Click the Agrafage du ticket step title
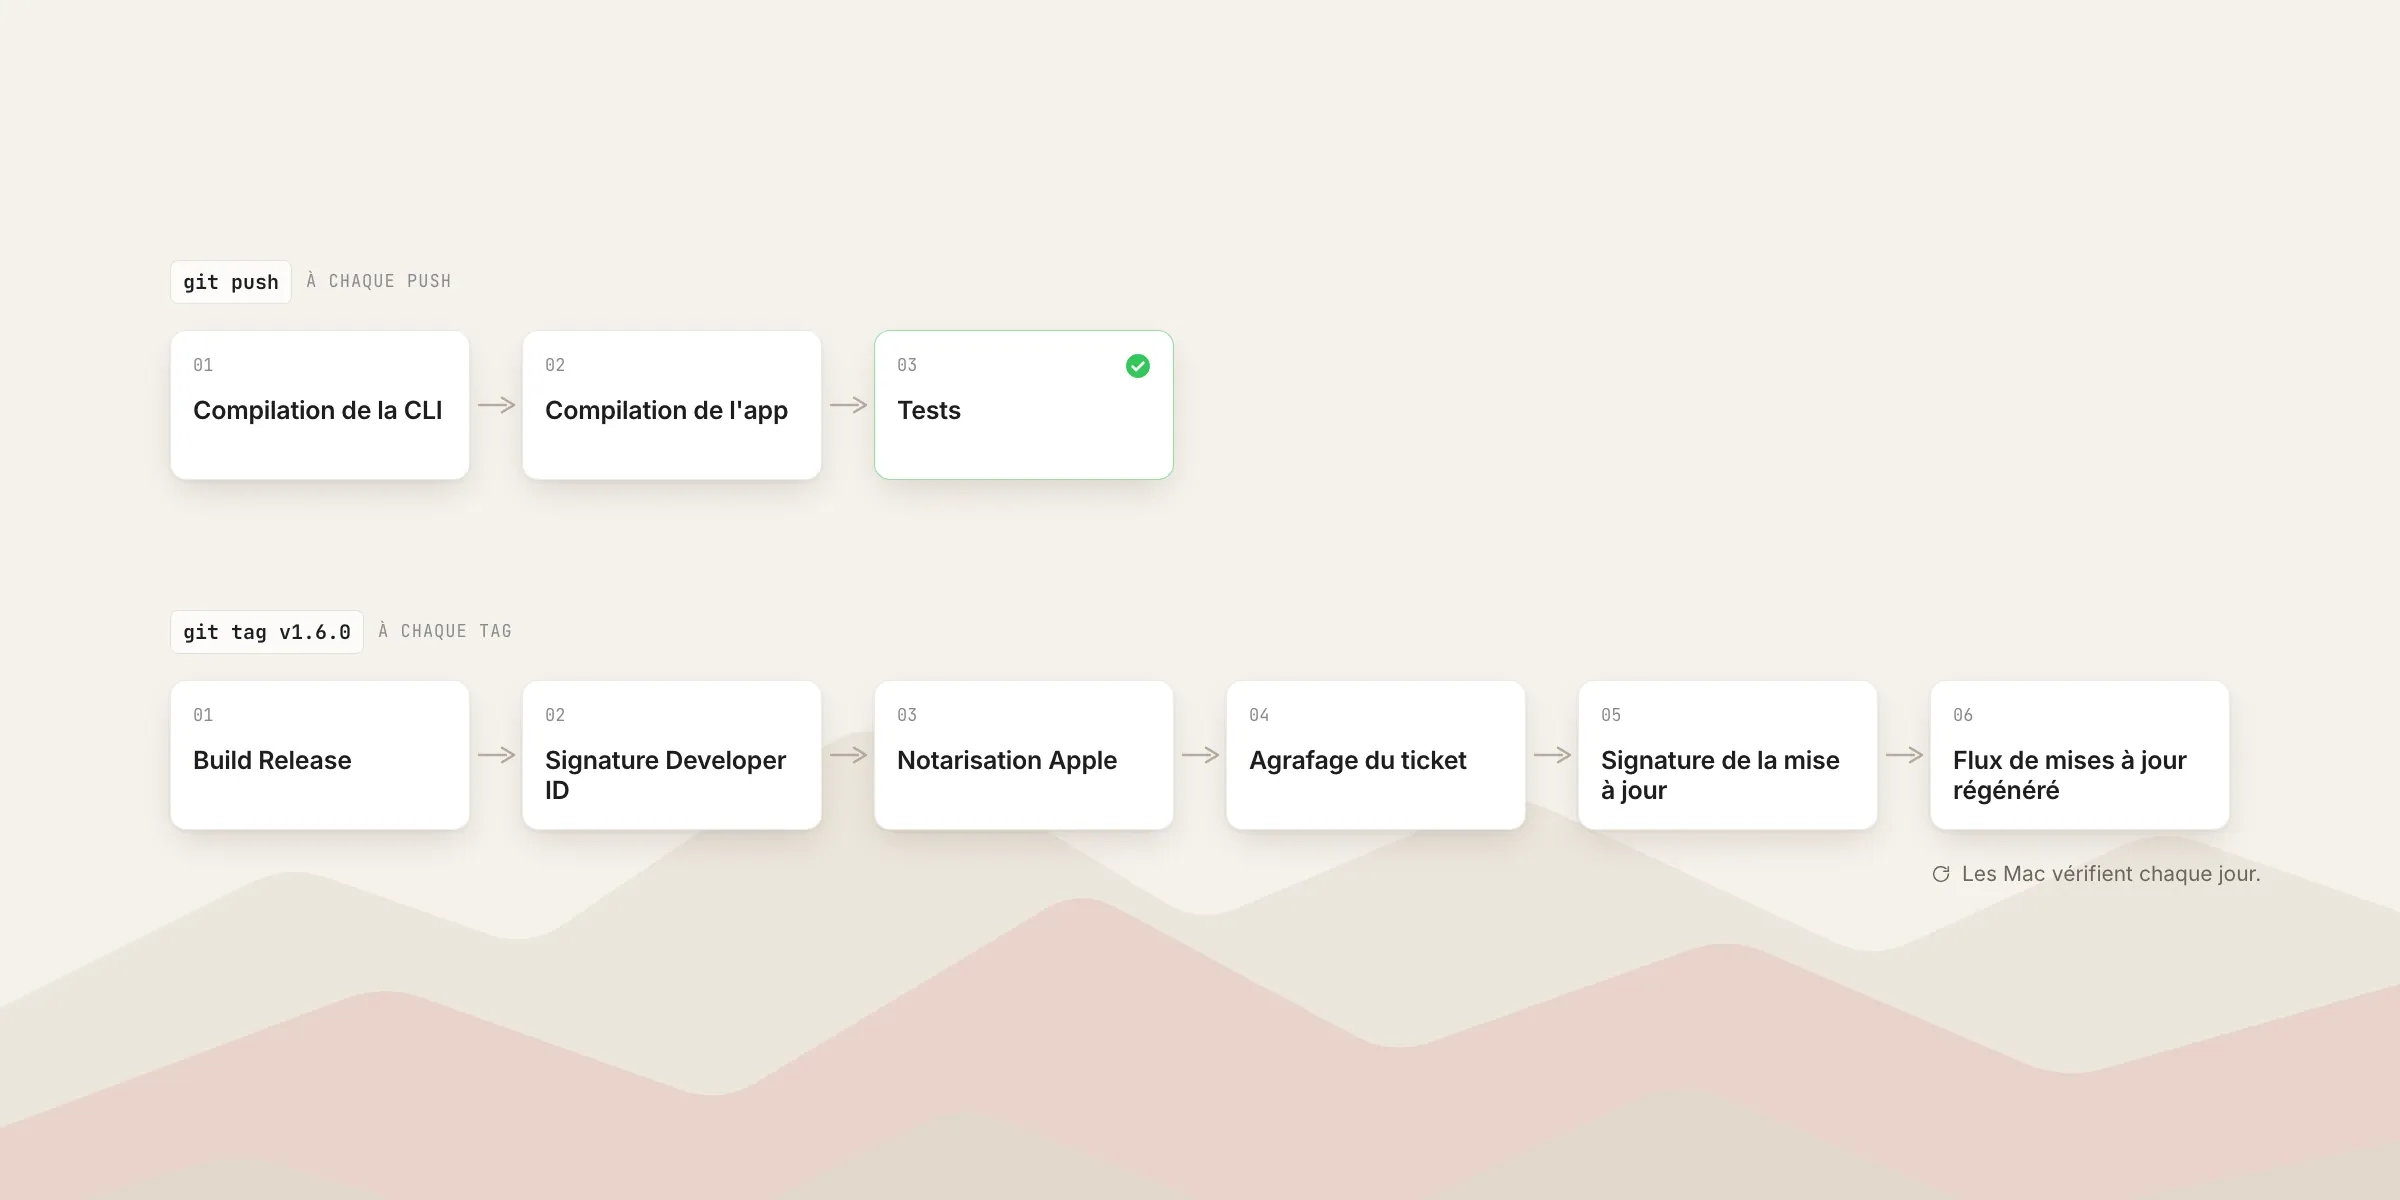The height and width of the screenshot is (1200, 2400). (1358, 760)
